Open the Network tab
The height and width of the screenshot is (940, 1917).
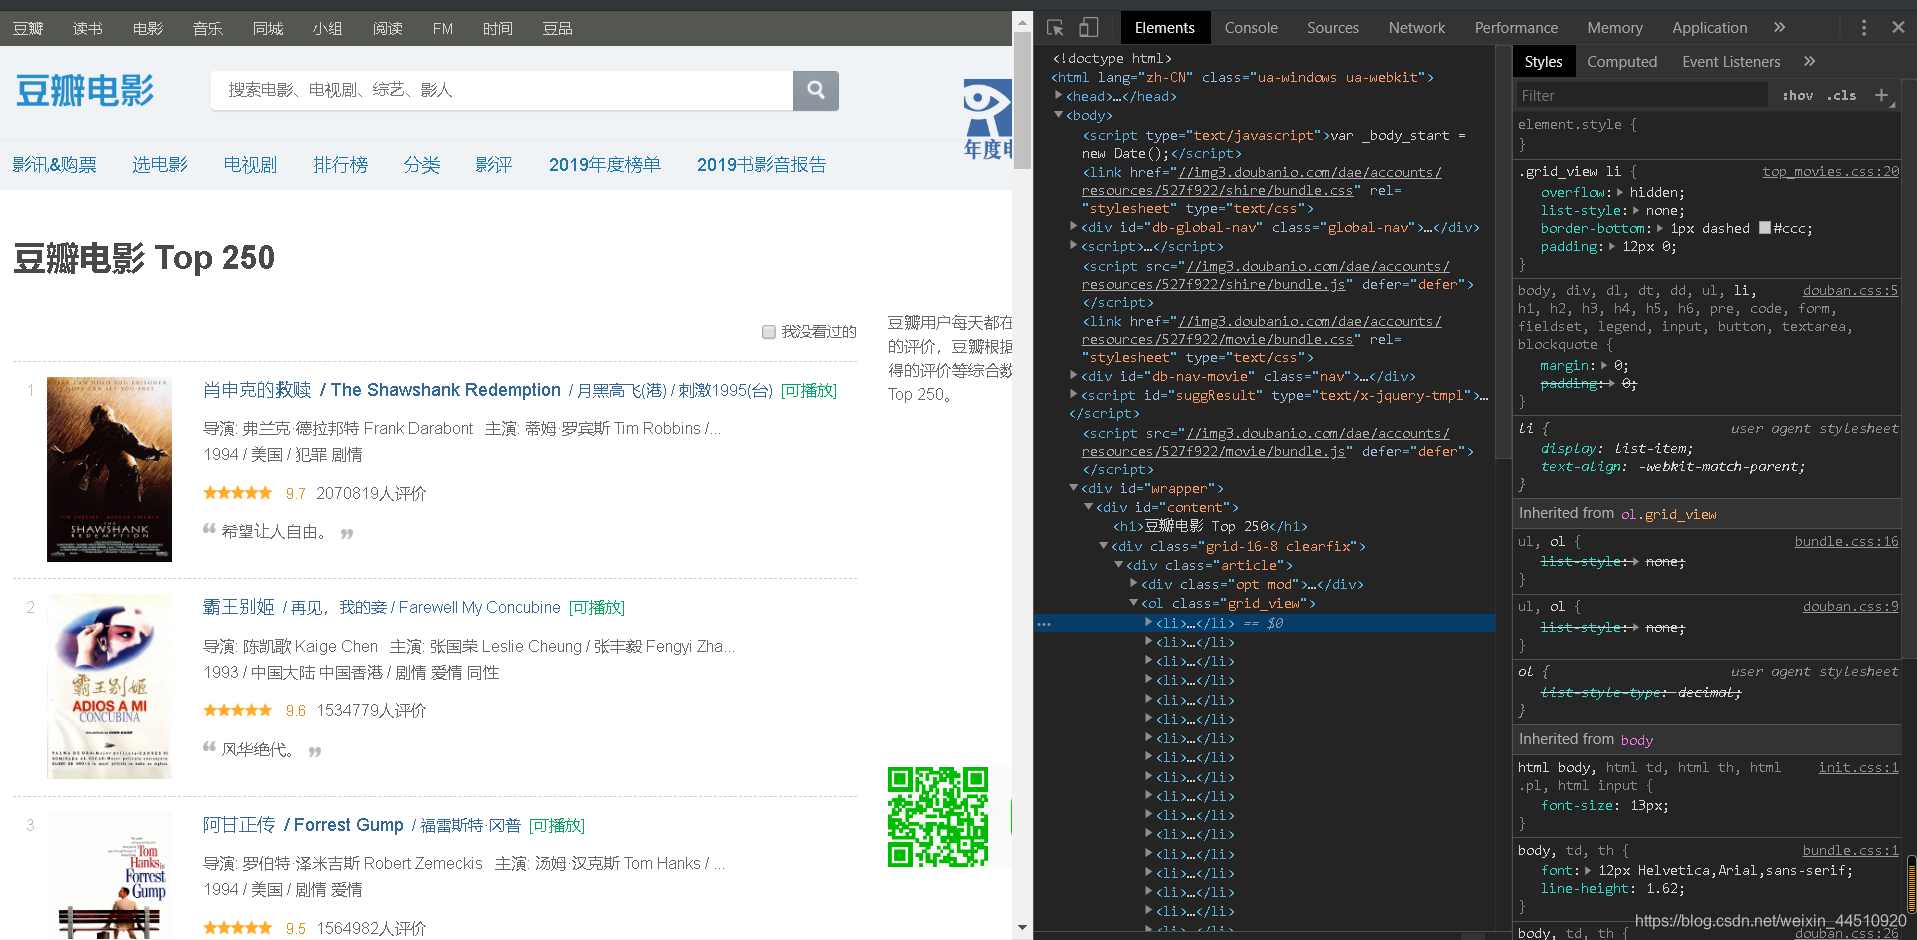click(x=1416, y=28)
